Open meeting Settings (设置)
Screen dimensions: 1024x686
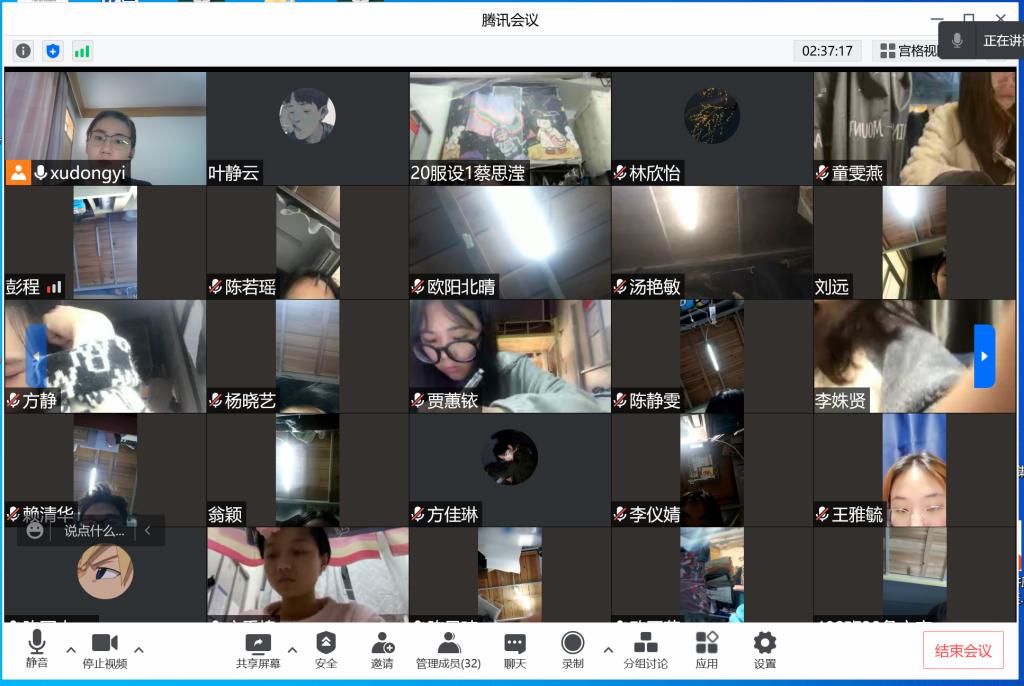pos(765,650)
